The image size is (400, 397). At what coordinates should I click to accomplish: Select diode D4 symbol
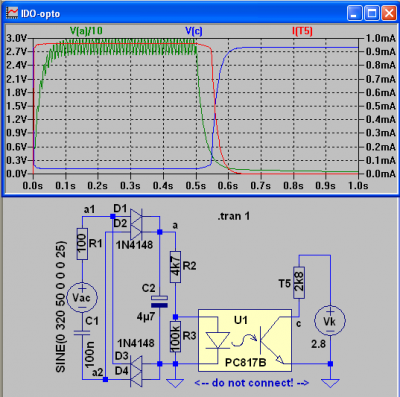click(136, 379)
